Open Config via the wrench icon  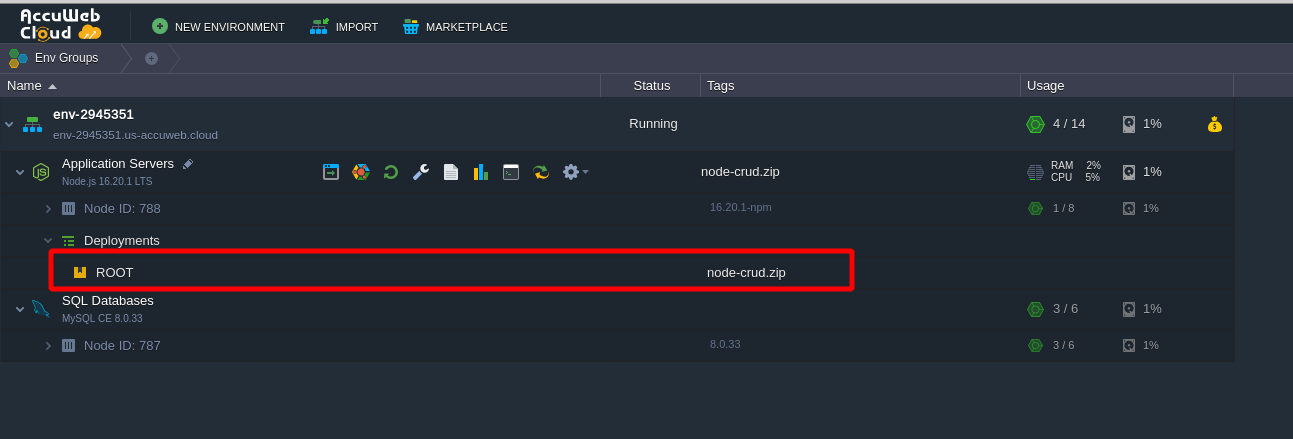[421, 172]
